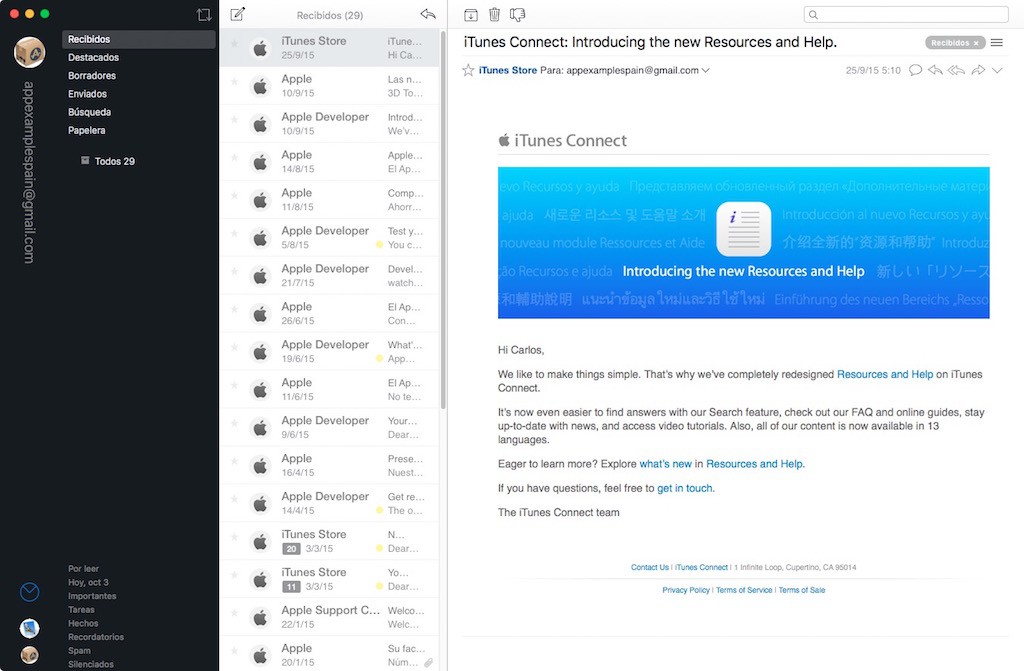Open the Todos 29 folder
Screen dimensions: 1024x671
click(108, 161)
